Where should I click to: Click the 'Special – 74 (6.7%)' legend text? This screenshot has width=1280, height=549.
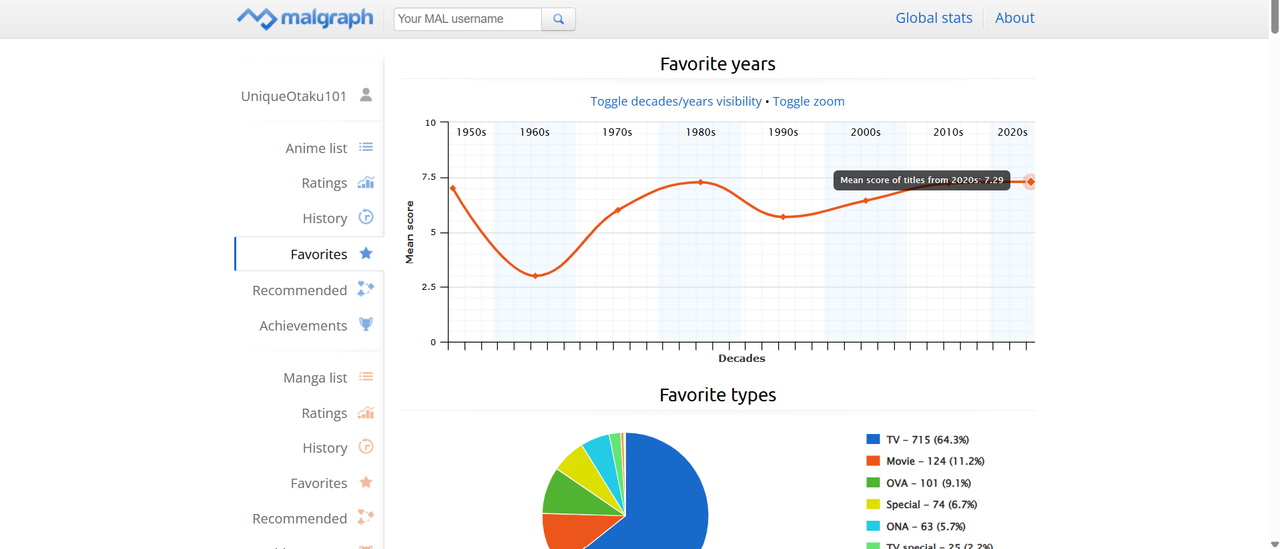pyautogui.click(x=932, y=505)
